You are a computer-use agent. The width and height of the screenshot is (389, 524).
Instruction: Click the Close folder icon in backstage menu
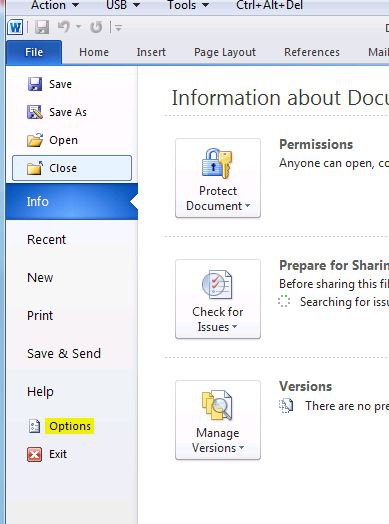pos(35,168)
